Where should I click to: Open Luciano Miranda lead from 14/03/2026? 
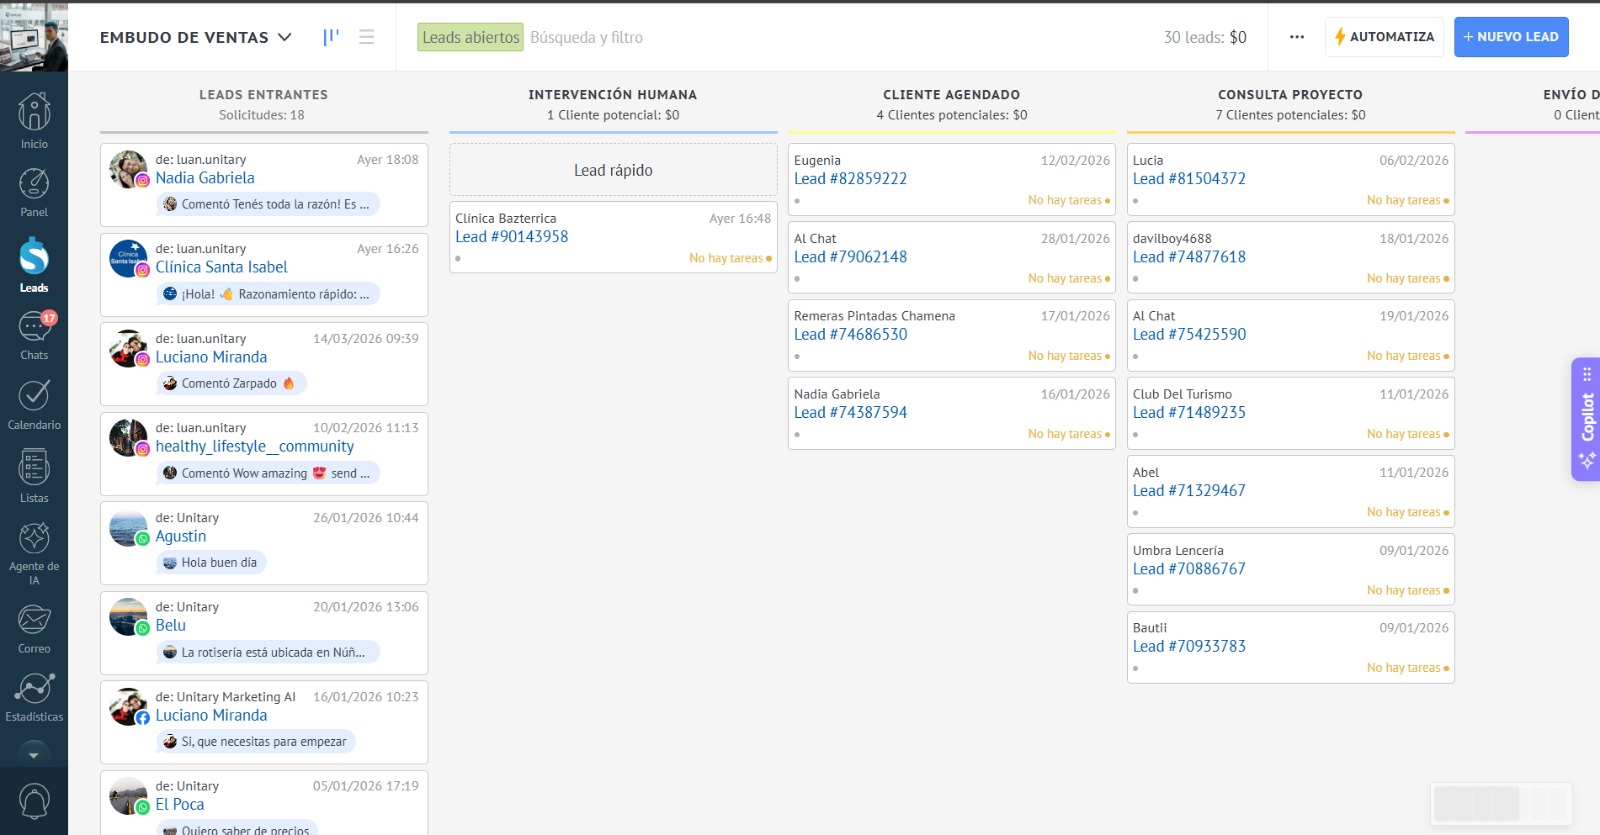point(211,357)
